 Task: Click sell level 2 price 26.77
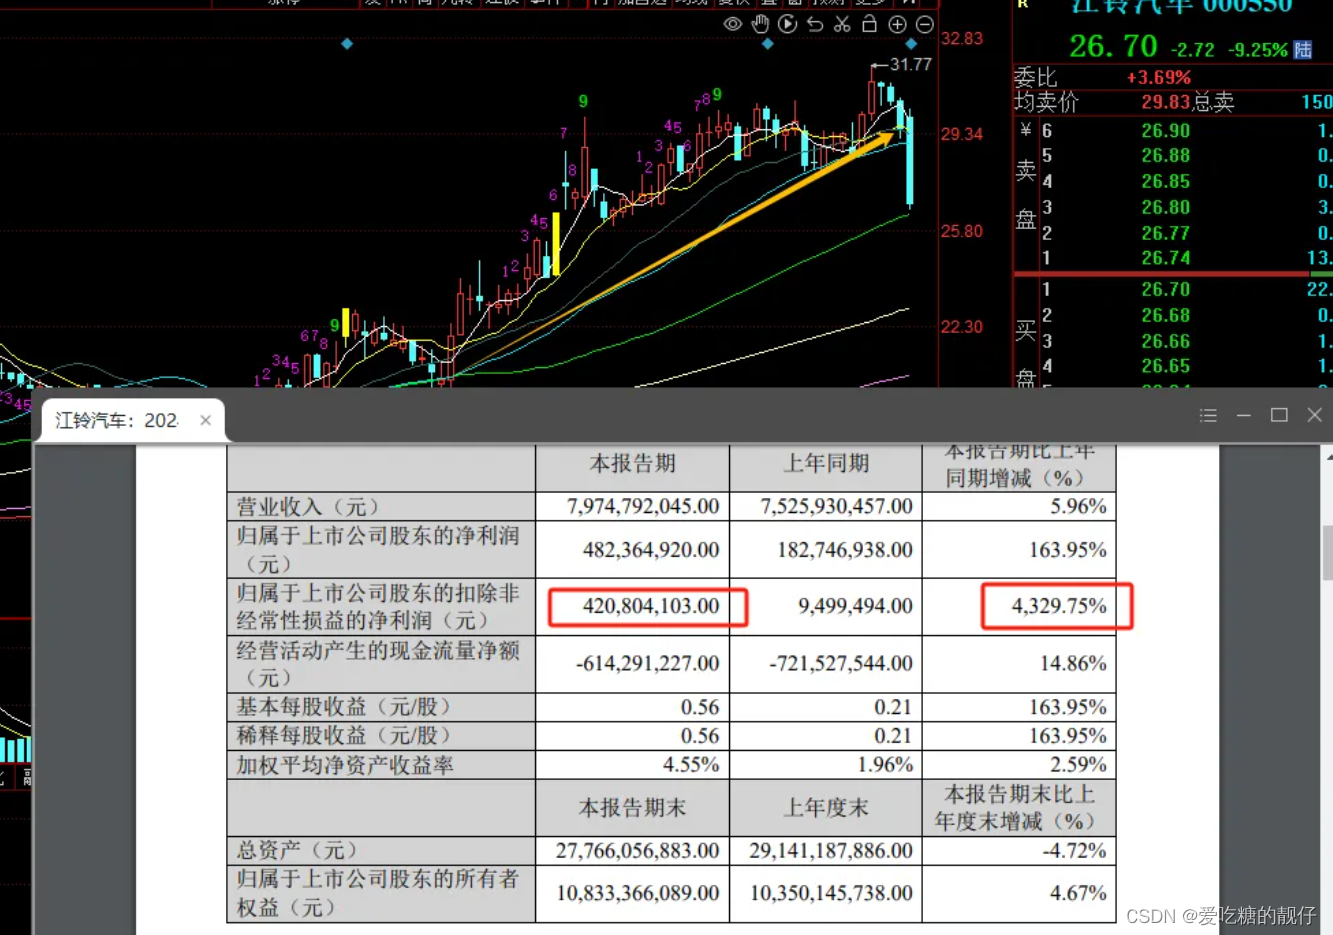click(1166, 233)
